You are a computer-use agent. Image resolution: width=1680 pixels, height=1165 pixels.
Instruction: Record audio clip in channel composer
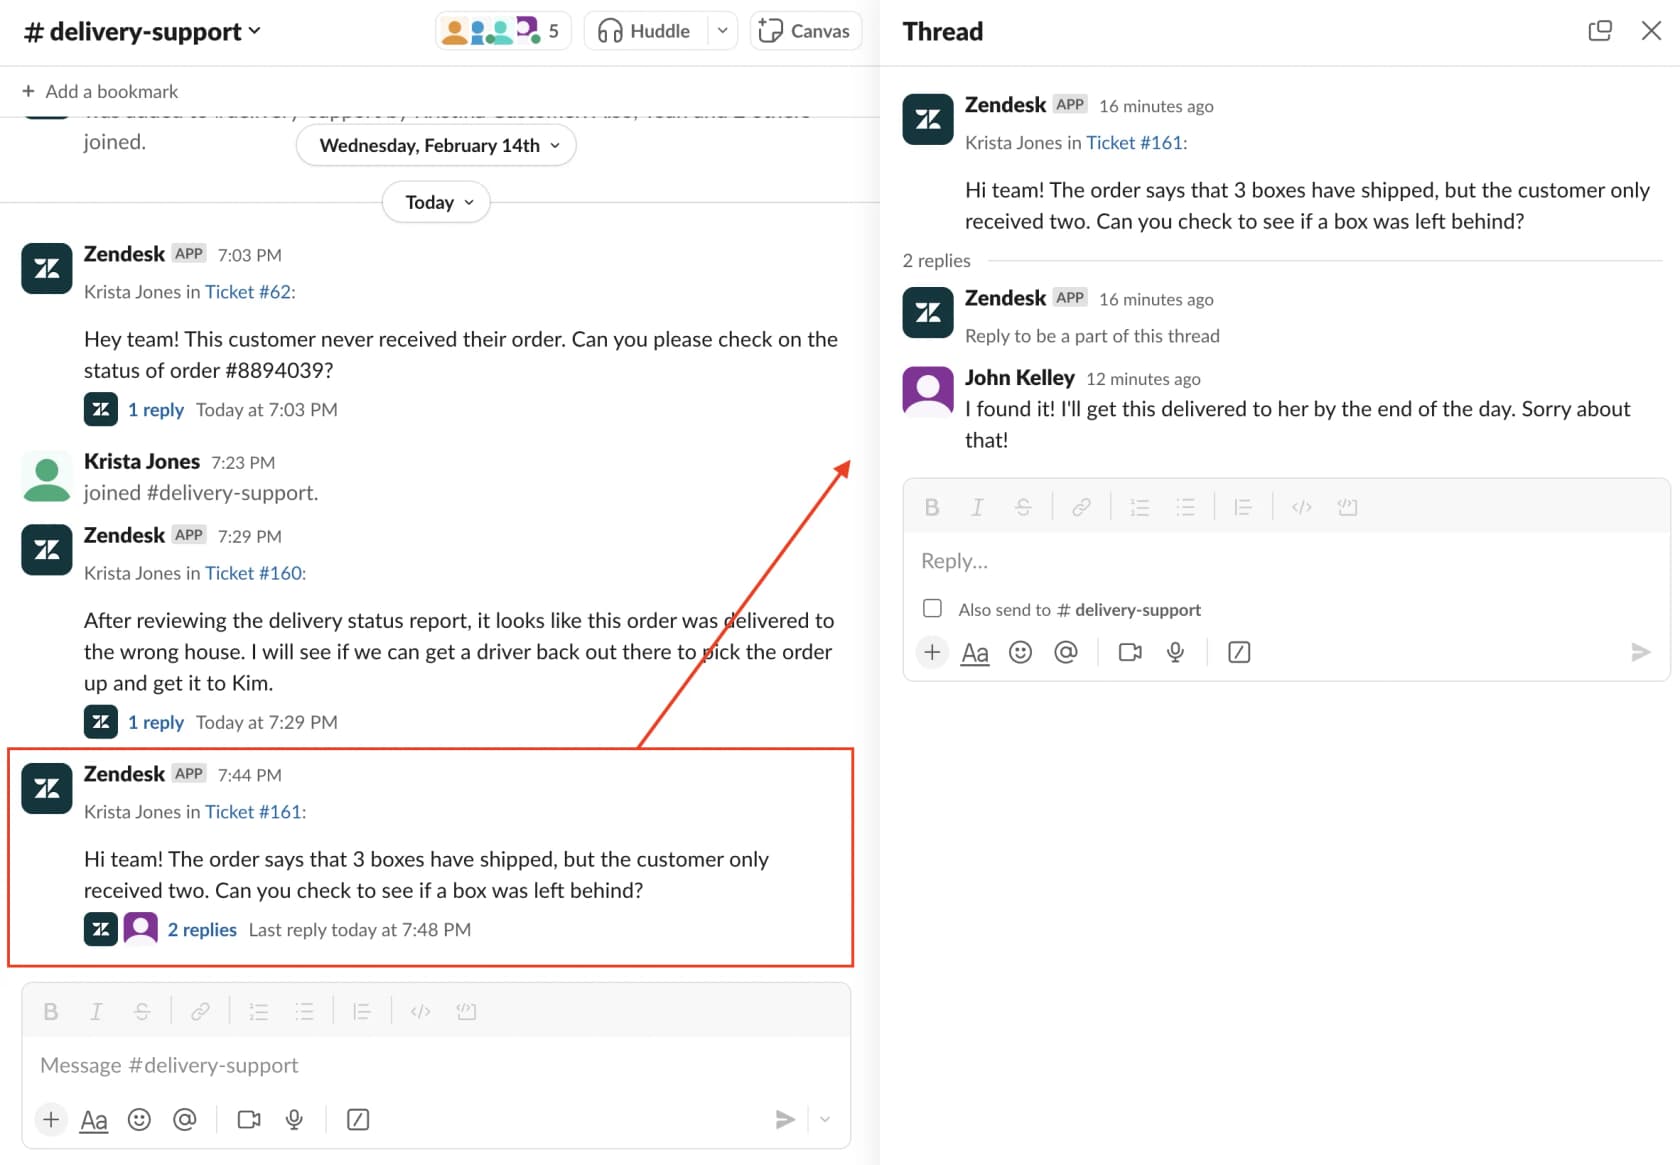click(294, 1119)
